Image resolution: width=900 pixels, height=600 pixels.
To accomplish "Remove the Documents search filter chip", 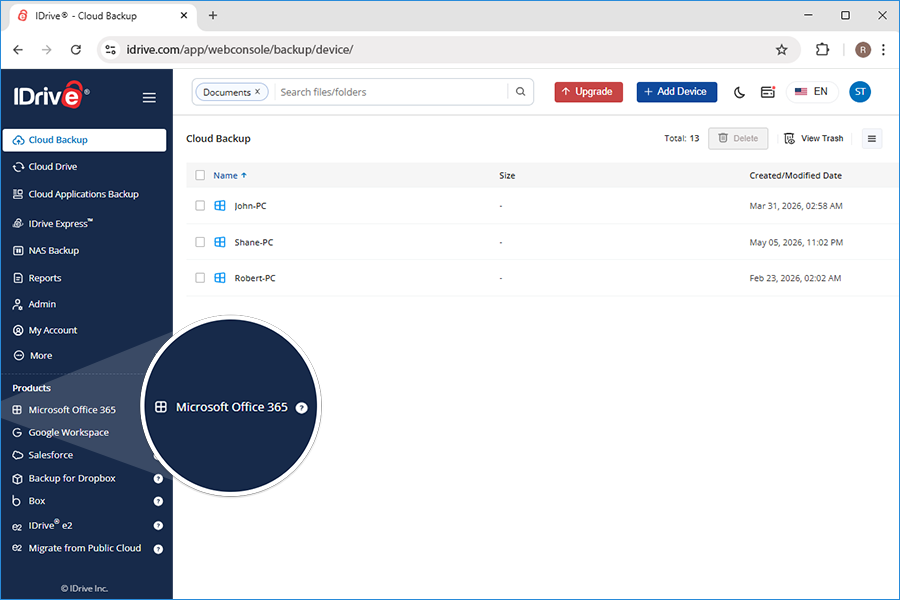I will [258, 92].
